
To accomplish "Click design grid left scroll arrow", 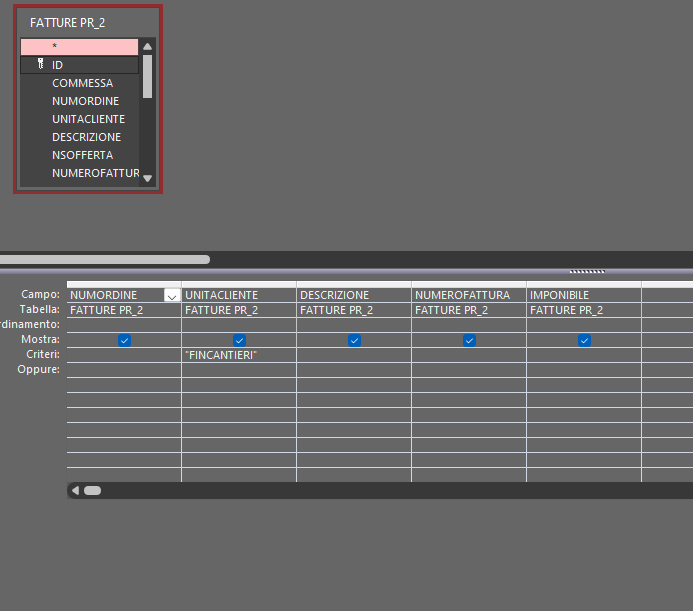I will pyautogui.click(x=75, y=490).
